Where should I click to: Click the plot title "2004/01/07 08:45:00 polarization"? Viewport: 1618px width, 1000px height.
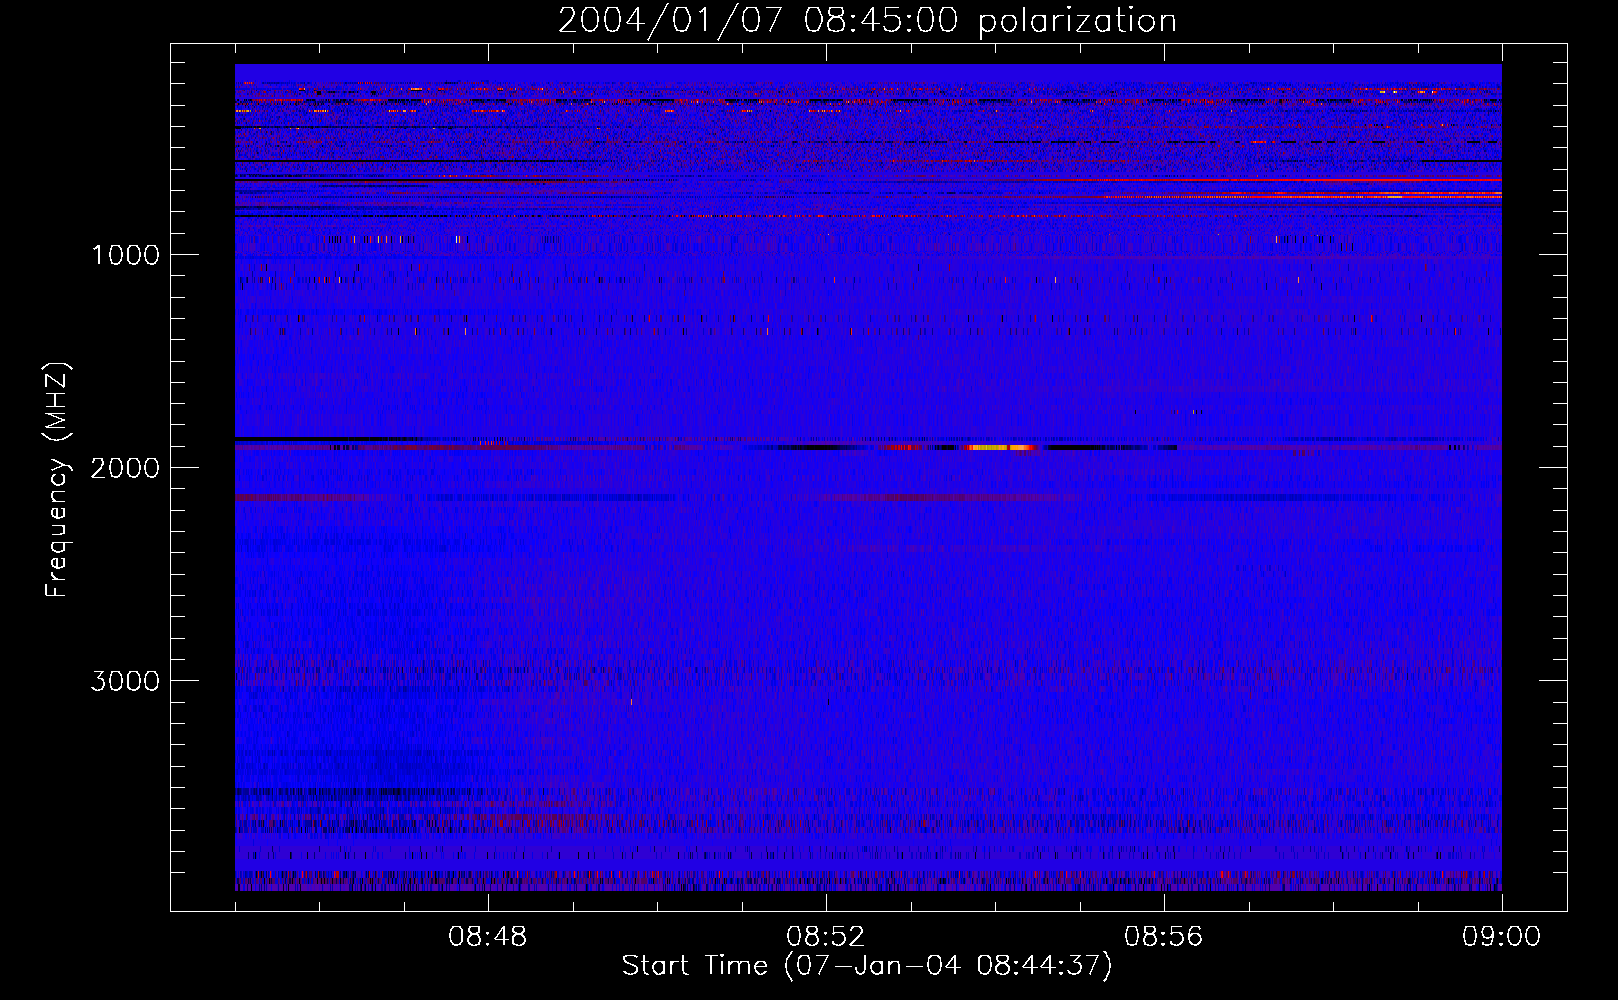click(867, 21)
